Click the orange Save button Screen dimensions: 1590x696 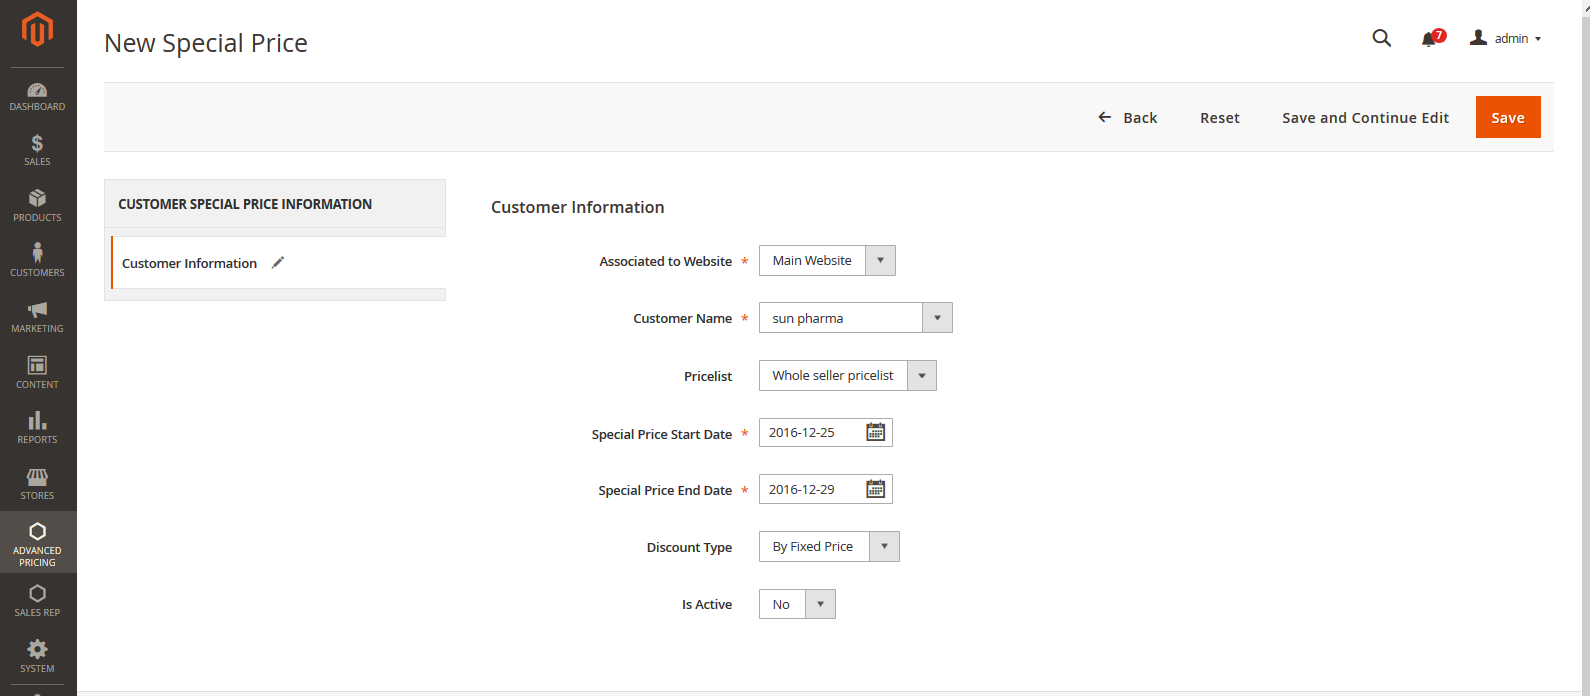[x=1508, y=117]
